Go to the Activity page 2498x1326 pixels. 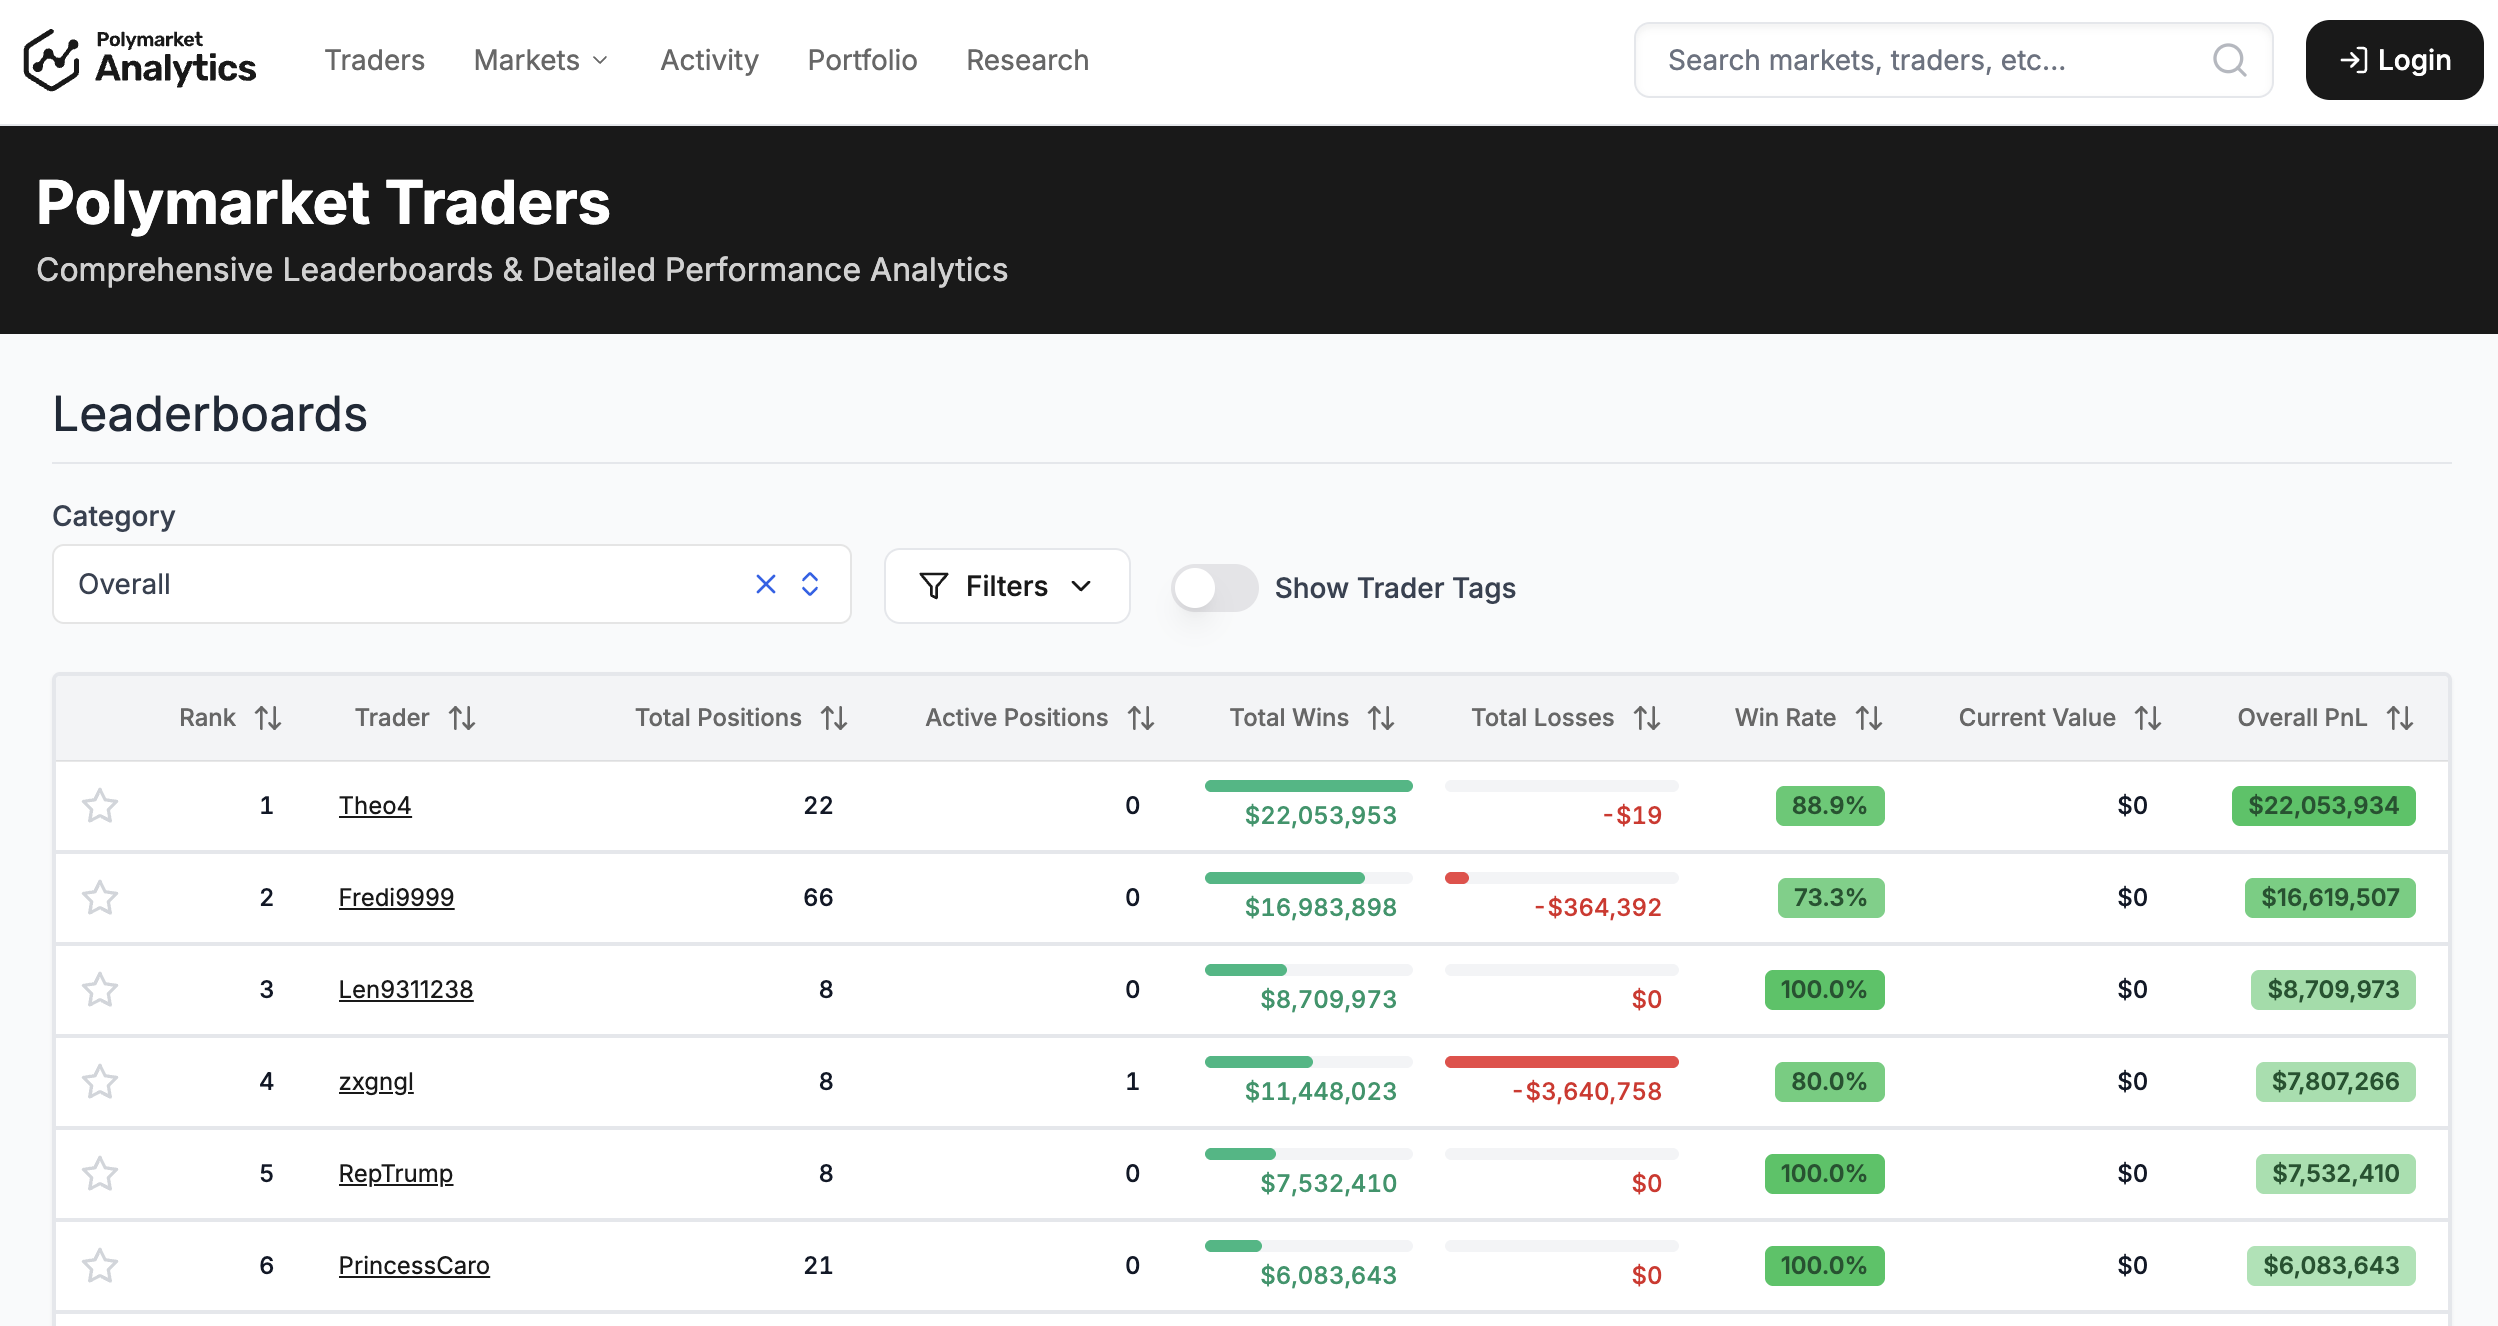tap(709, 60)
